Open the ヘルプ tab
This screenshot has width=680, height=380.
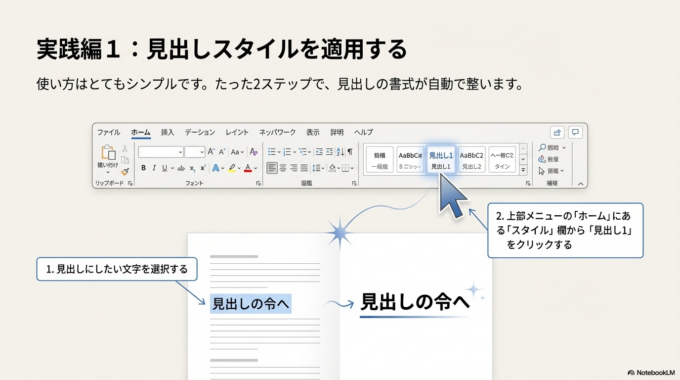click(x=363, y=132)
